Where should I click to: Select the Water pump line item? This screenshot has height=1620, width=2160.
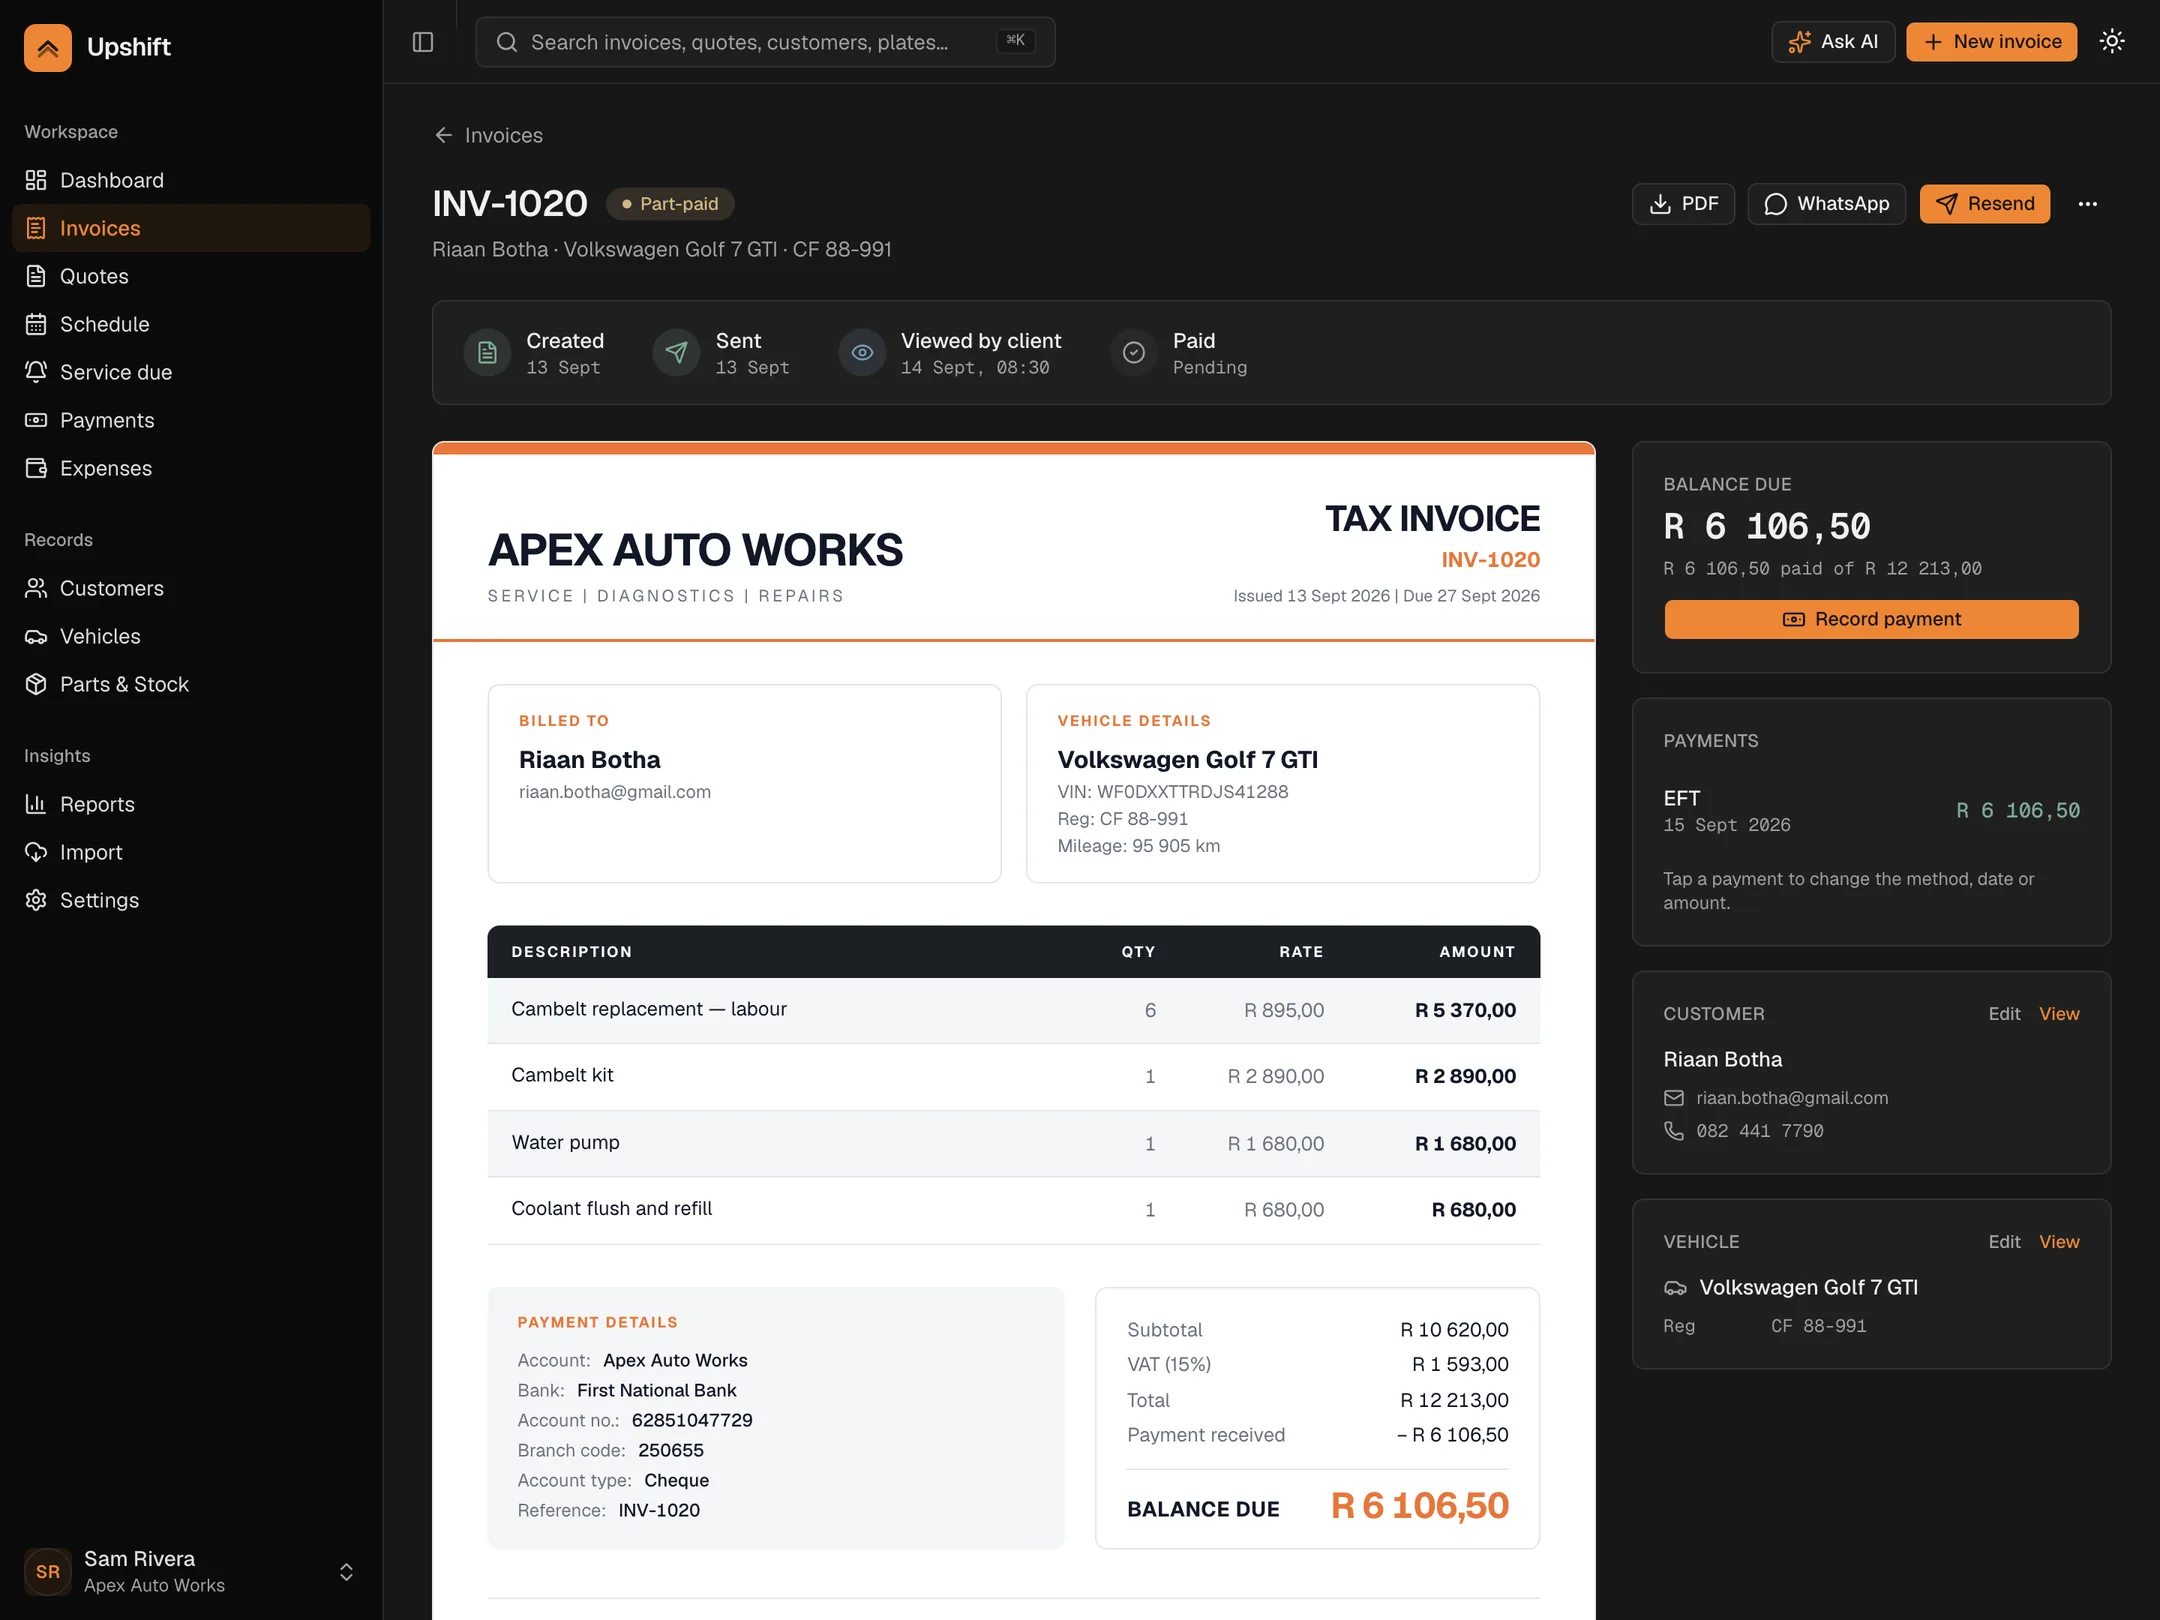pyautogui.click(x=1013, y=1143)
